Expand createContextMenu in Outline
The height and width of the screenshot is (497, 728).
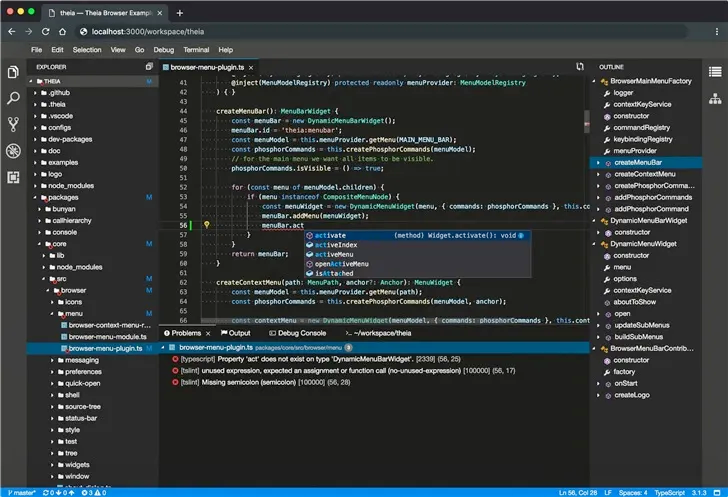click(x=598, y=174)
